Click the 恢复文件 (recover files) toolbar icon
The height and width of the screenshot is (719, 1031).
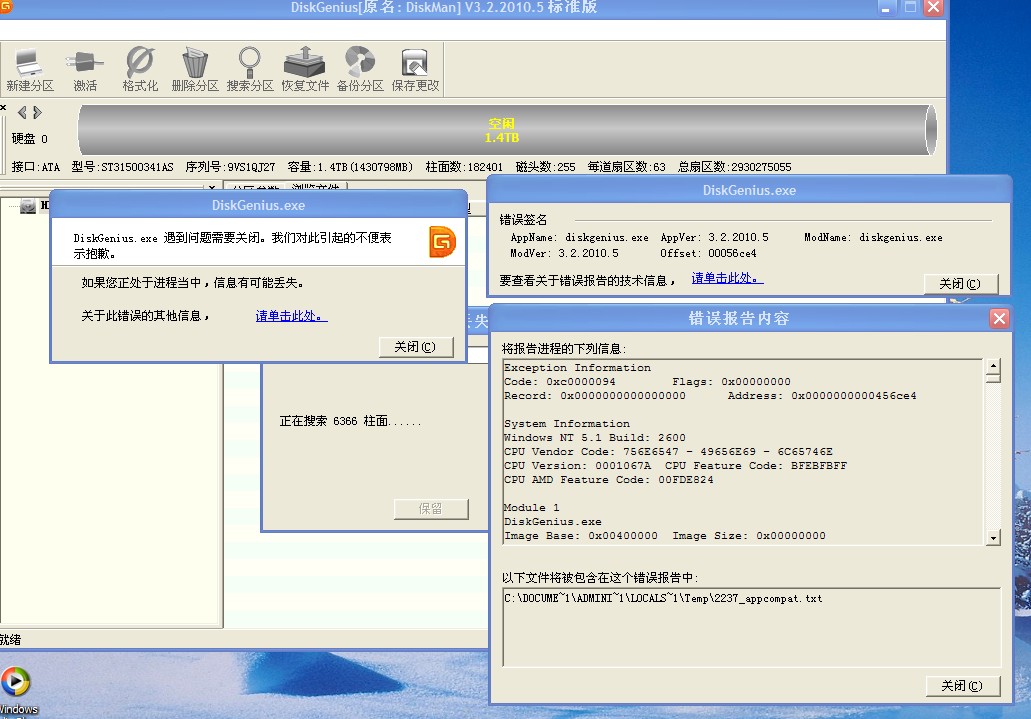[x=305, y=70]
